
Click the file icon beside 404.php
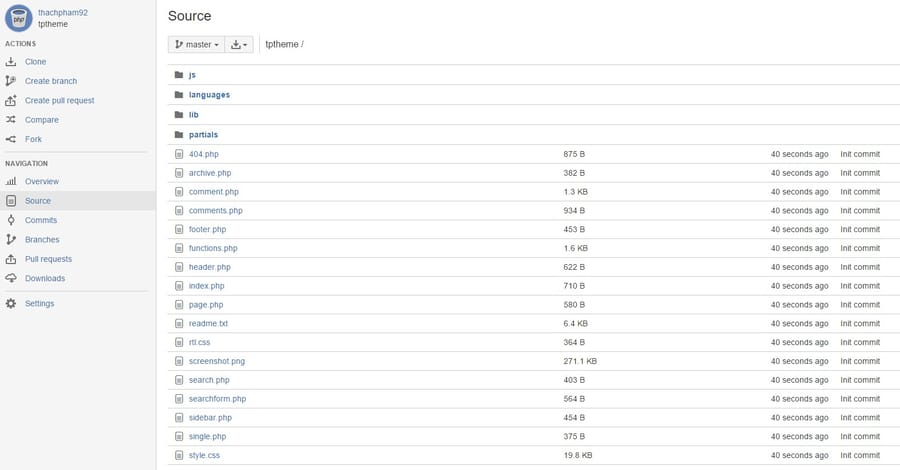pos(179,154)
